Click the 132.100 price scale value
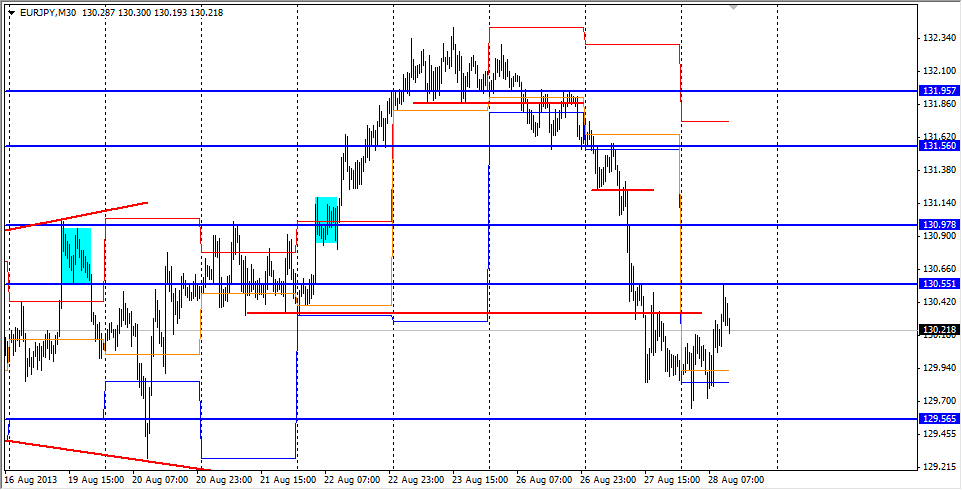The width and height of the screenshot is (962, 490). [939, 71]
